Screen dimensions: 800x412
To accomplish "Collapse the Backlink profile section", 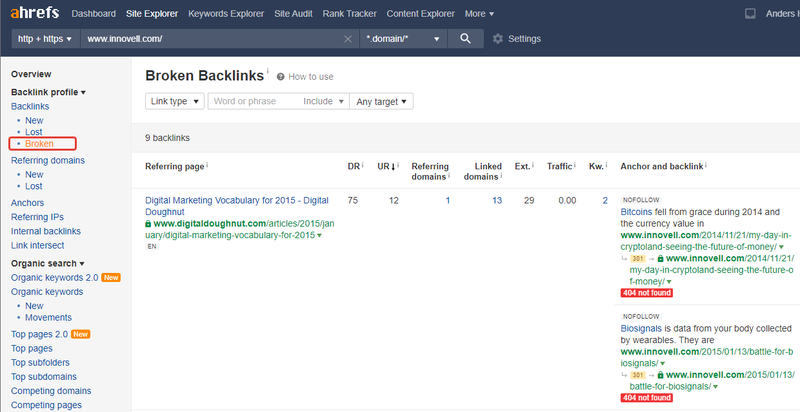I will [48, 92].
